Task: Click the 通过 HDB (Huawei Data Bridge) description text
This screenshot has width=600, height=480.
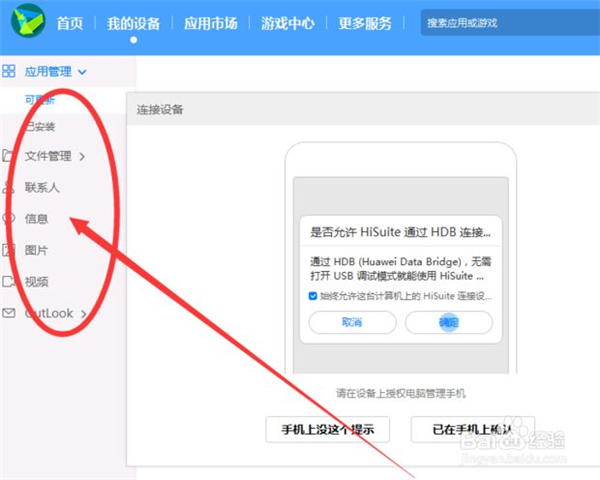Action: click(400, 269)
